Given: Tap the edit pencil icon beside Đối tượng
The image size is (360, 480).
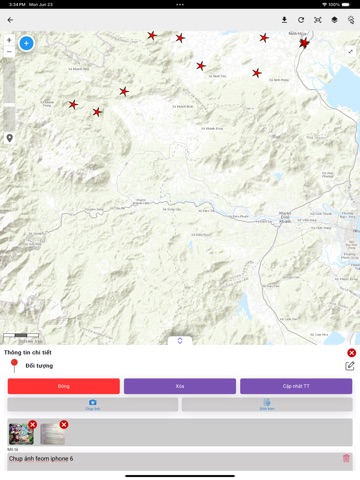Looking at the screenshot, I should [x=349, y=366].
